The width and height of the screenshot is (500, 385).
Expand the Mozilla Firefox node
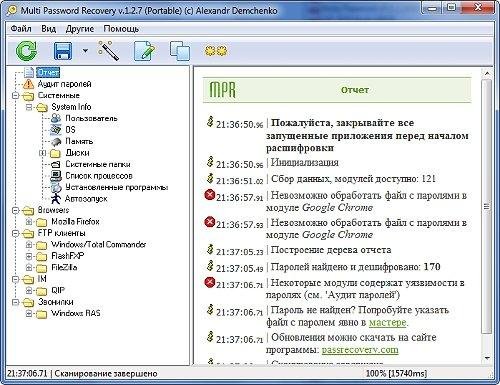[29, 222]
